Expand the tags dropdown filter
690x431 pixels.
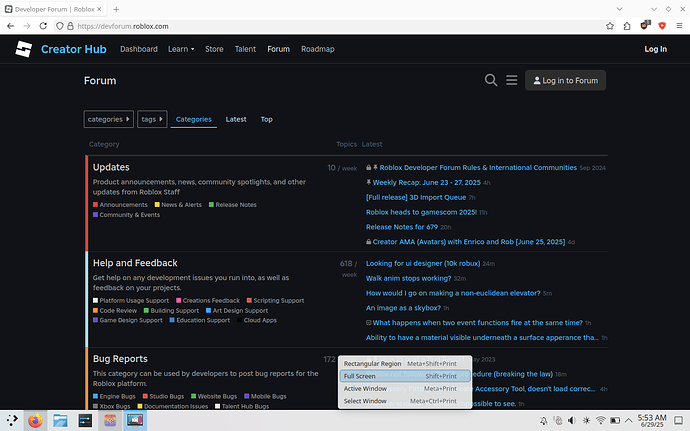coord(152,119)
